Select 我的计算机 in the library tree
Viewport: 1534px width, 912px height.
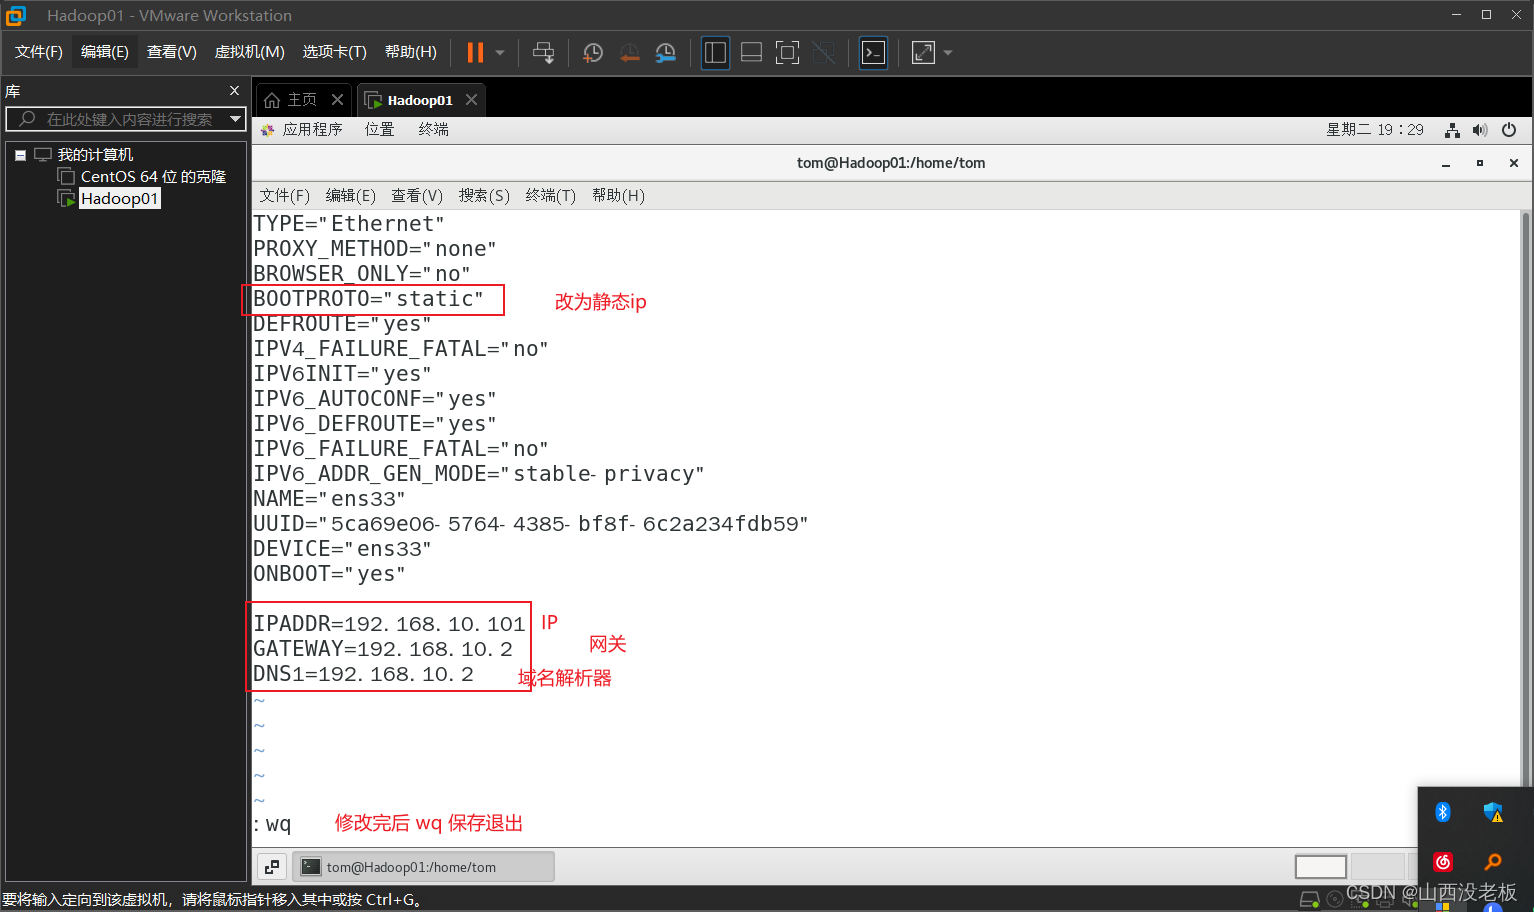tap(95, 155)
